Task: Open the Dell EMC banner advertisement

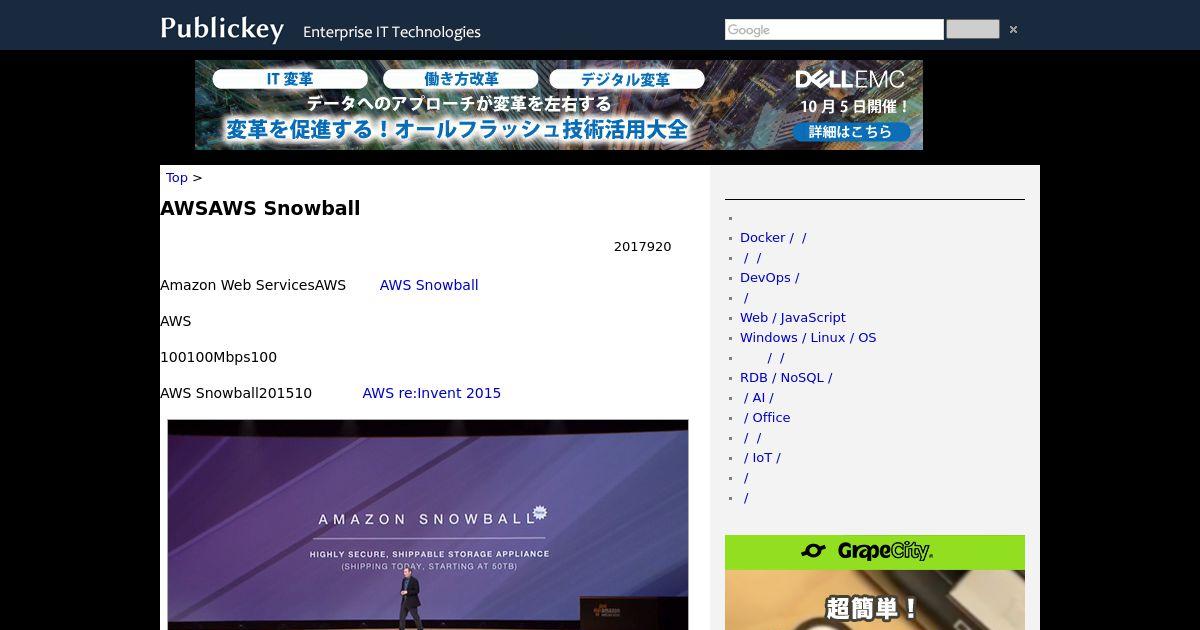Action: [559, 105]
